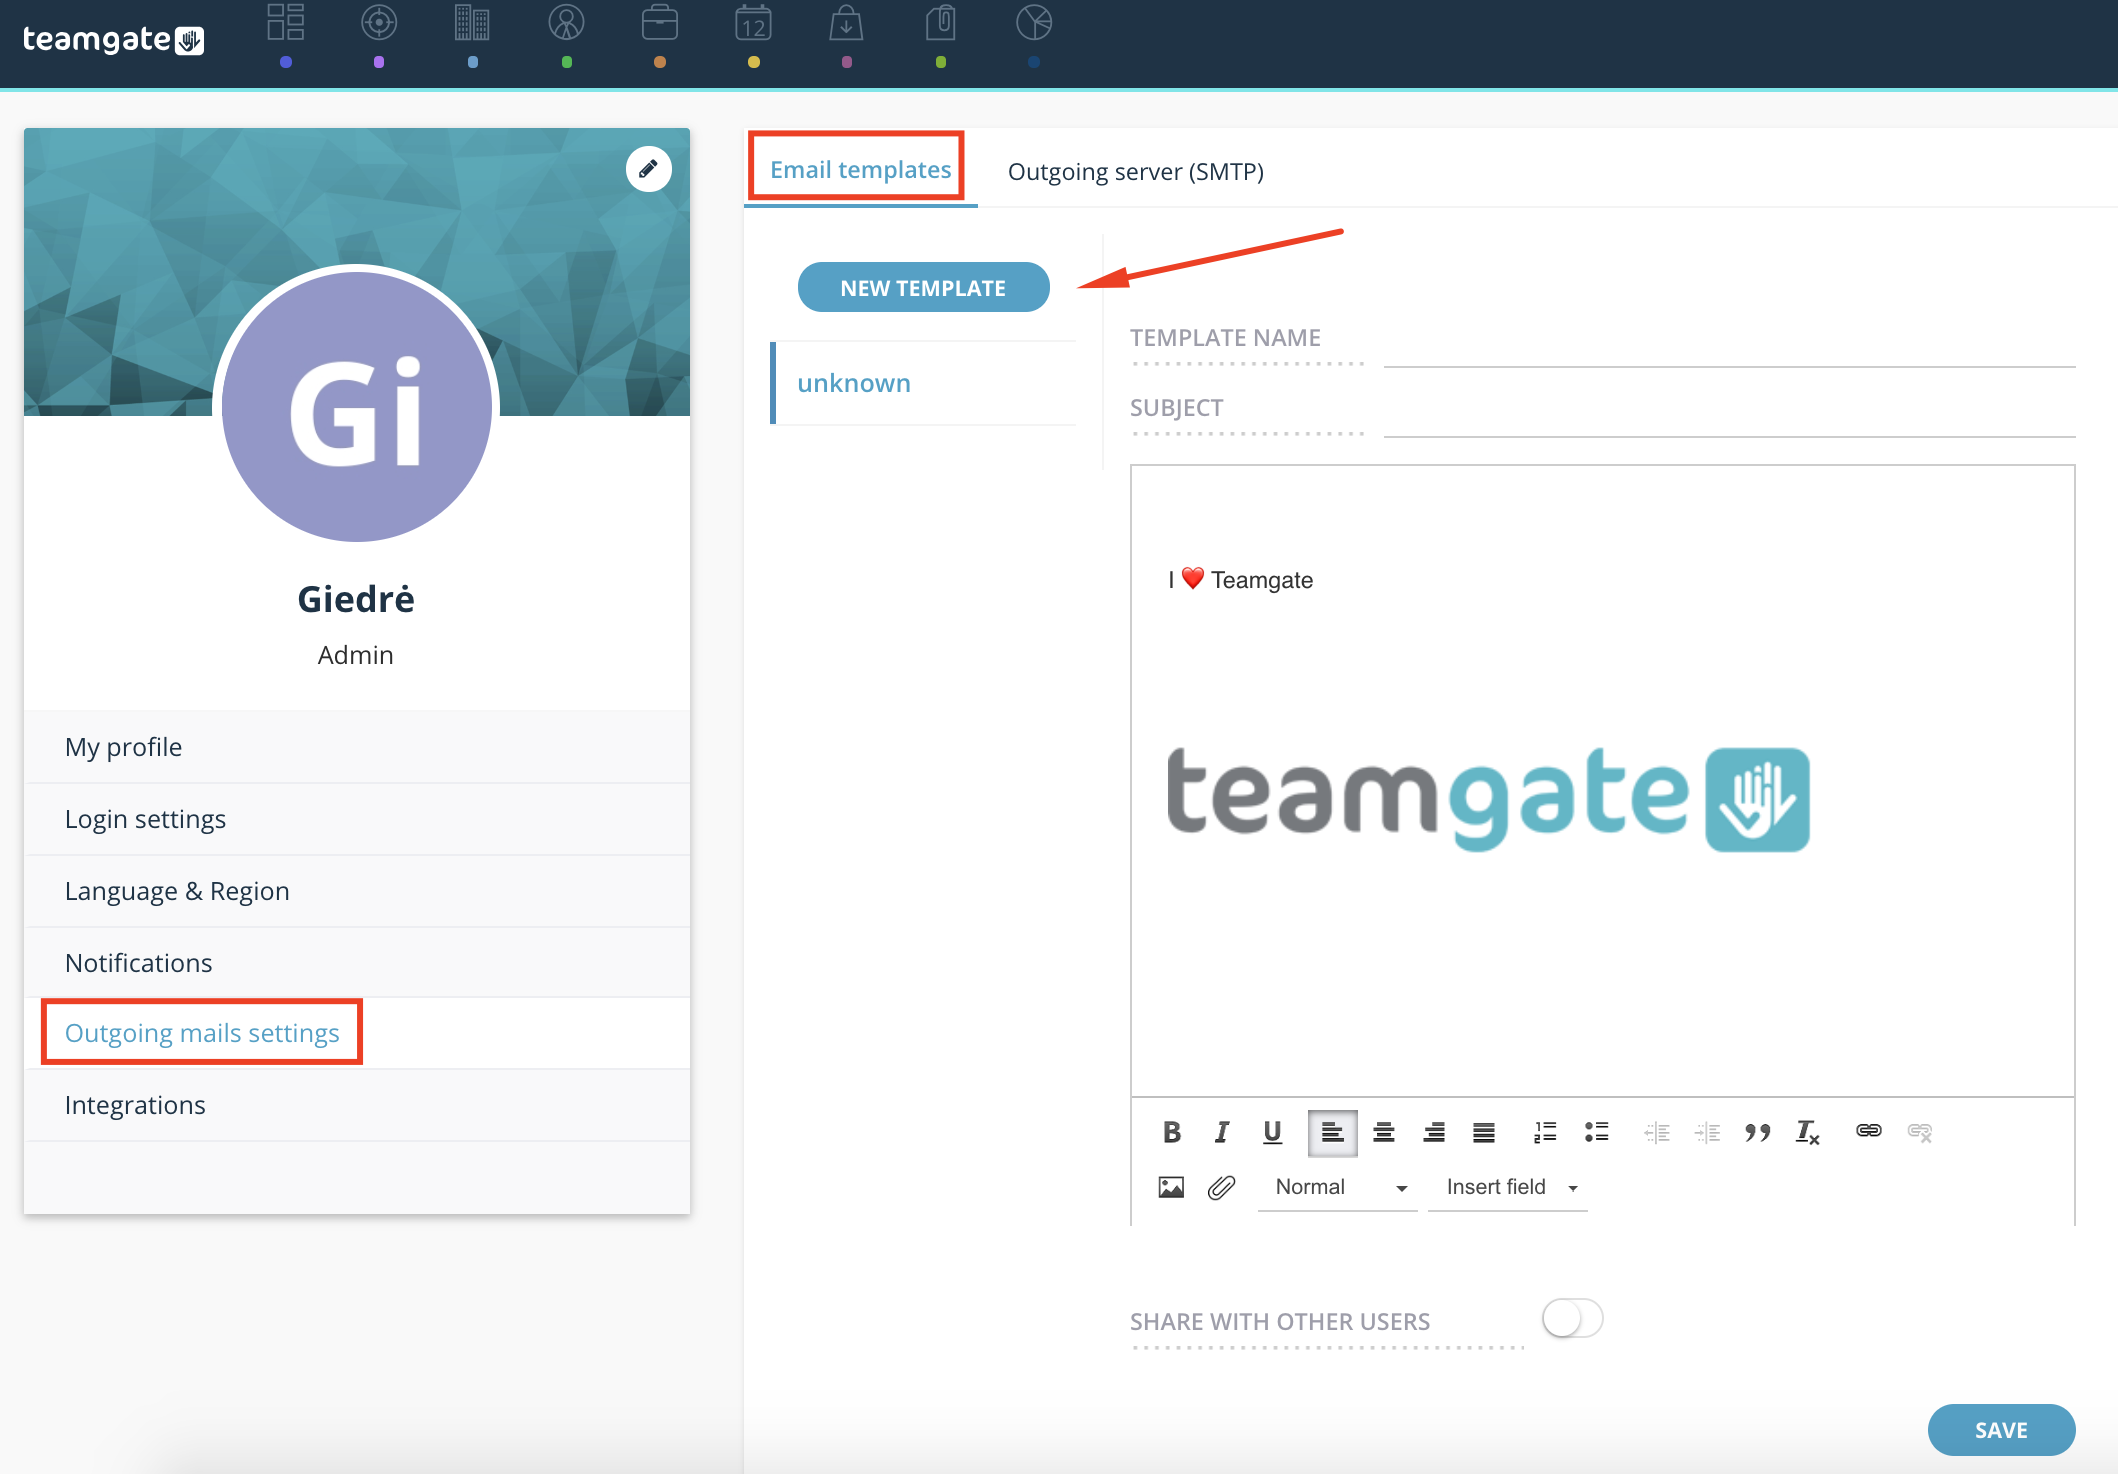
Task: Open the import download bag icon
Action: coord(846,23)
